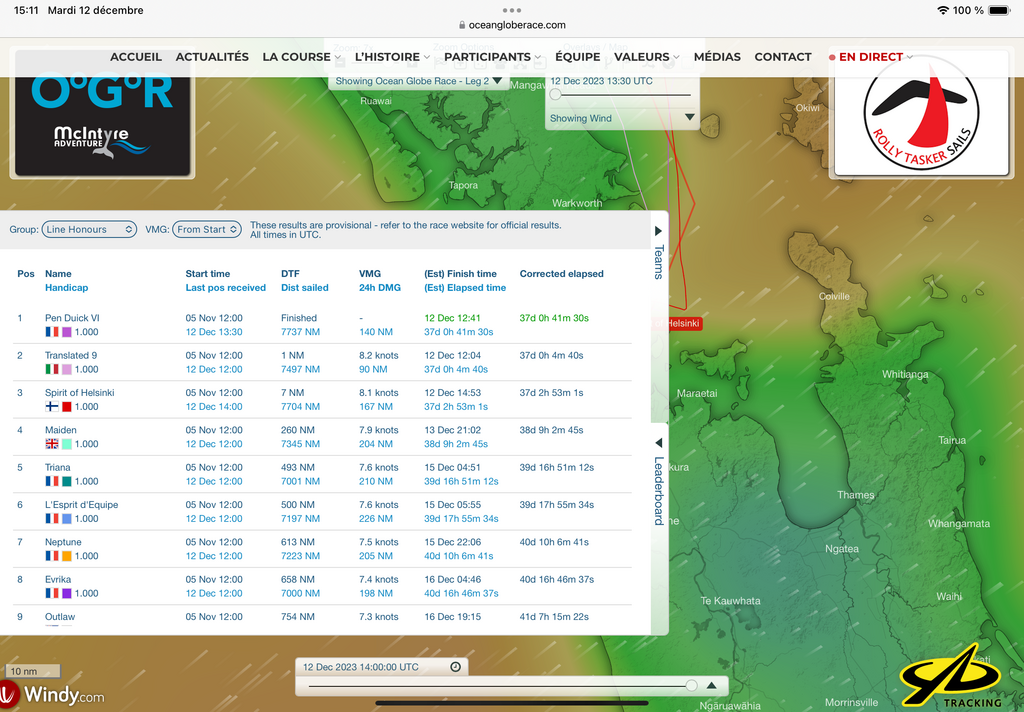Expand the timeline panel with the up arrow

coord(712,685)
